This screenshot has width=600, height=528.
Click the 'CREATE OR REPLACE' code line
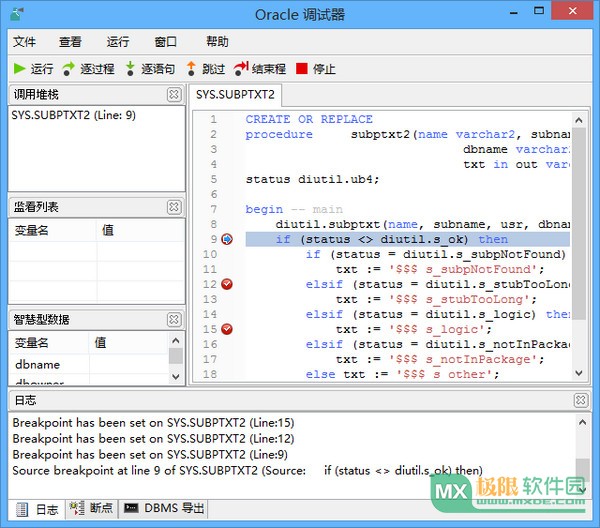309,119
